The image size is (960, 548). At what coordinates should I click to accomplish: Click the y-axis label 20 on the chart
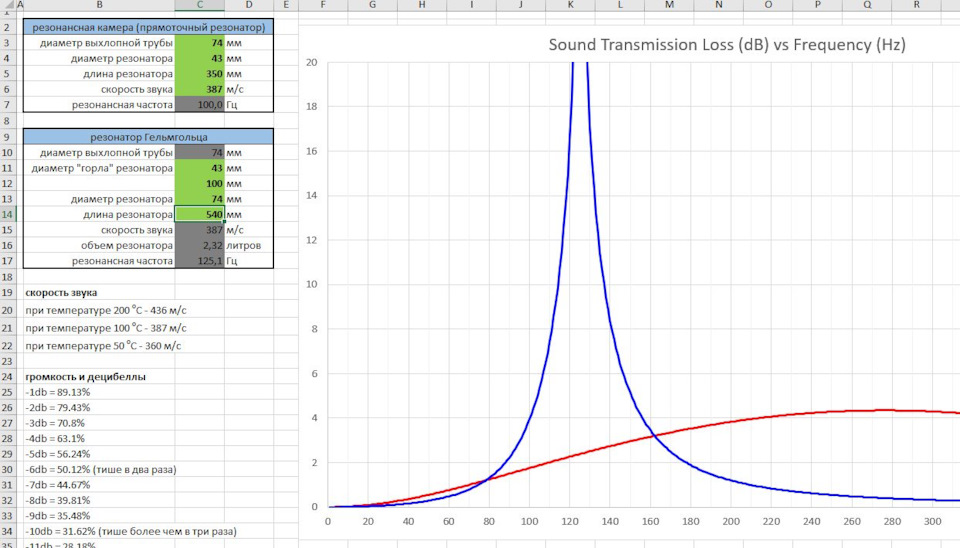[312, 62]
